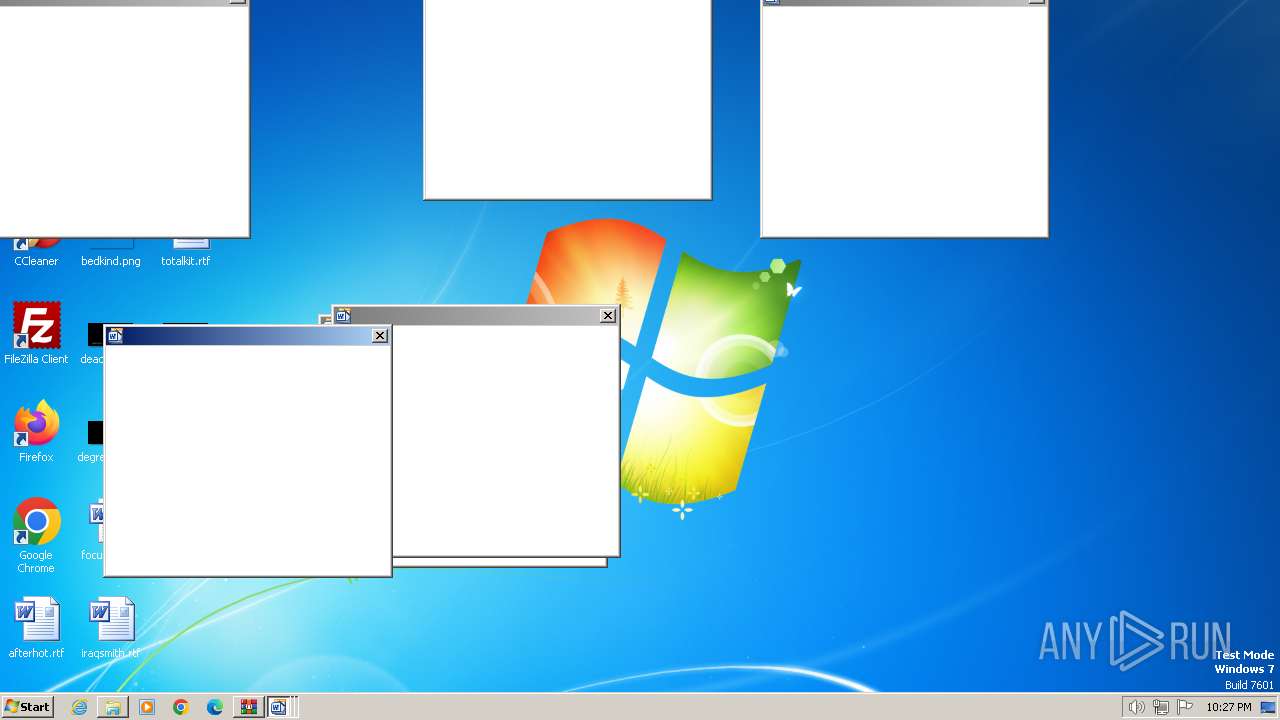
Task: Launch Google Chrome from the taskbar
Action: tap(181, 707)
